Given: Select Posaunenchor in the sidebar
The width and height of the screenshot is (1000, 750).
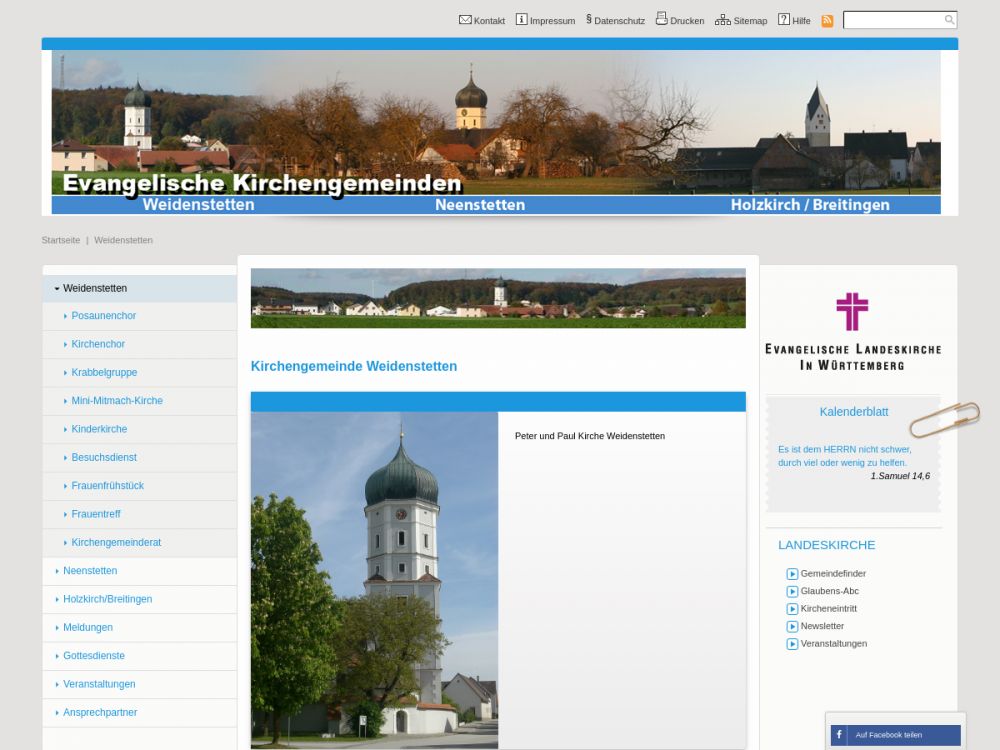Looking at the screenshot, I should pyautogui.click(x=103, y=316).
